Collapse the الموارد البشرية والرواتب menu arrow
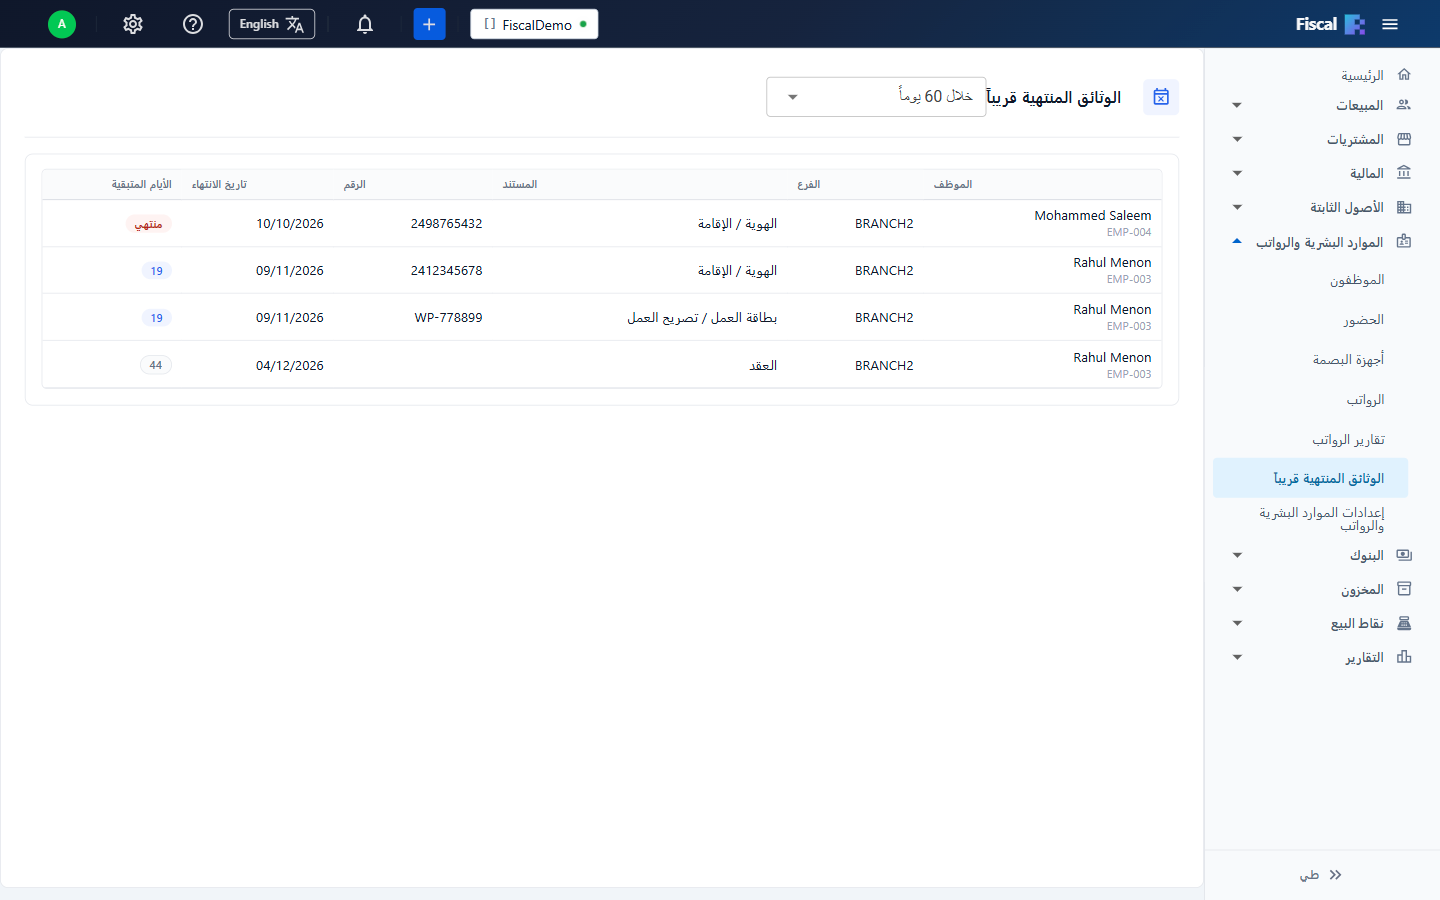Image resolution: width=1440 pixels, height=900 pixels. 1237,241
